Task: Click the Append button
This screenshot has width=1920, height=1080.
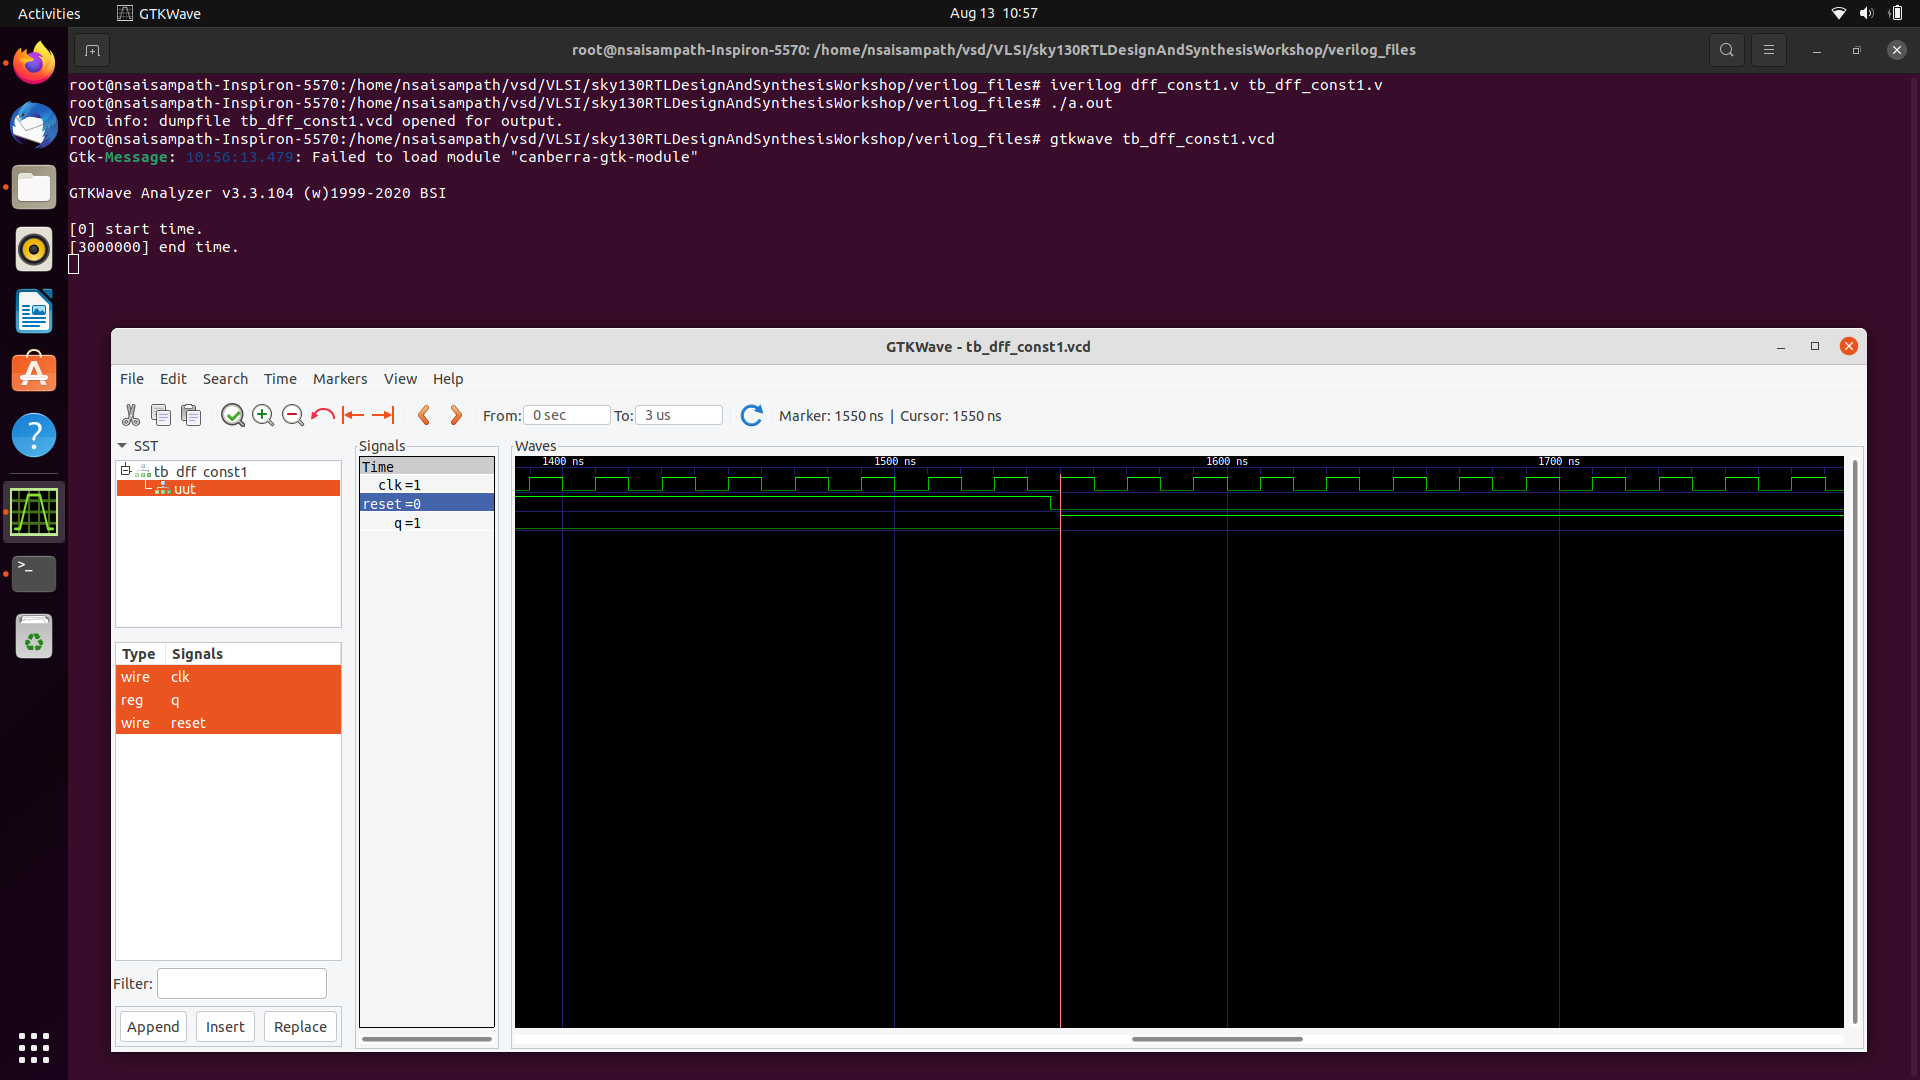Action: 152,1026
